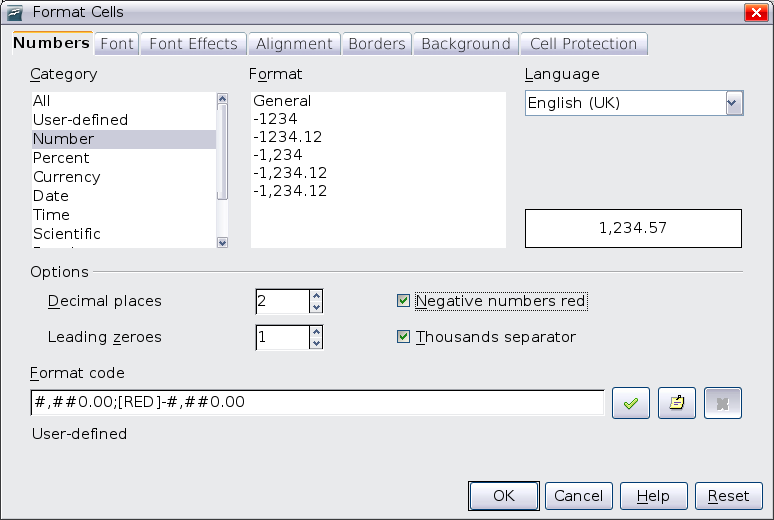Open Help for this dialog
Screen dimensions: 774x520
coord(654,496)
